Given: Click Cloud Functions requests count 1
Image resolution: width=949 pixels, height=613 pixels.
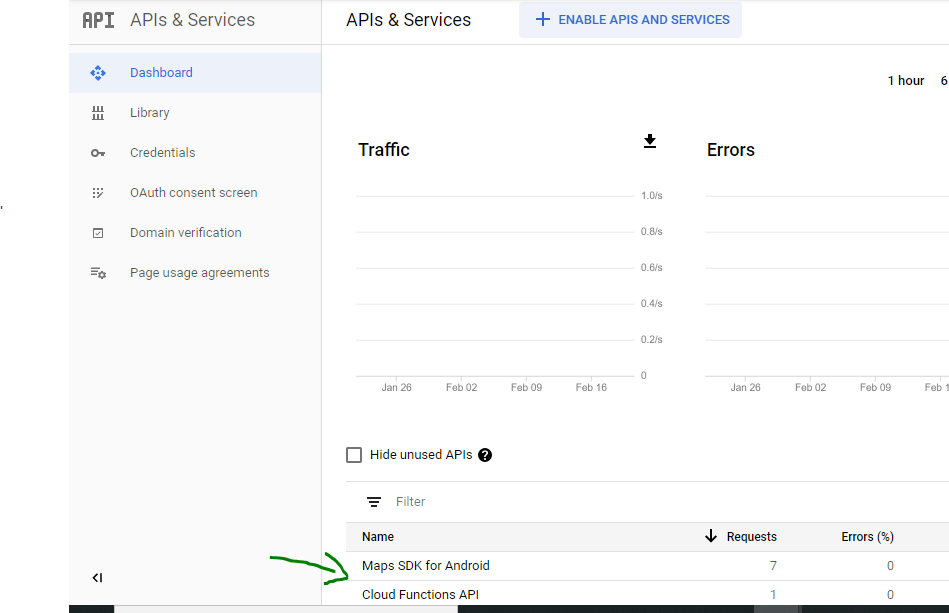Looking at the screenshot, I should pos(773,595).
